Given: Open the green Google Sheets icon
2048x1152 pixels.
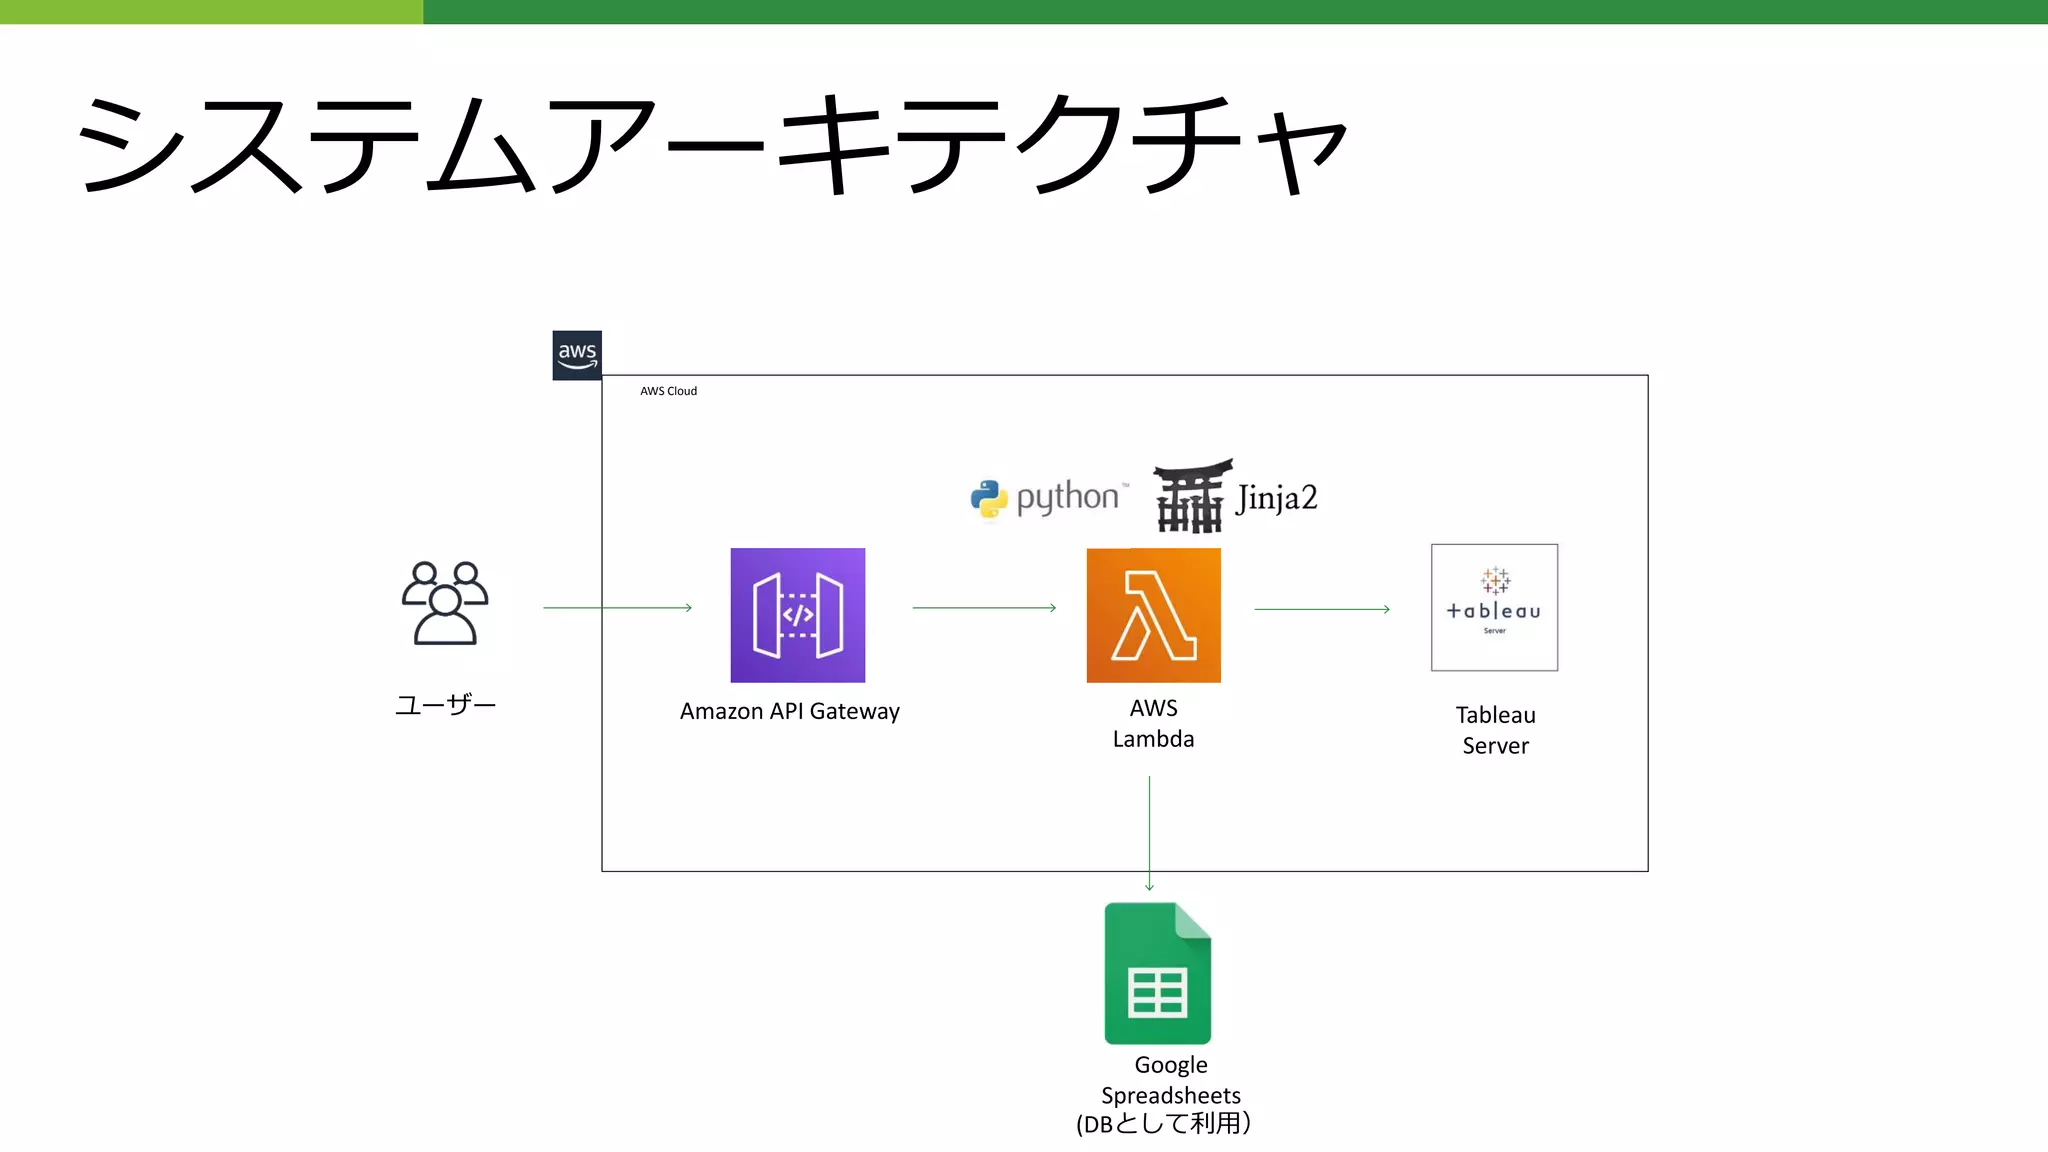Looking at the screenshot, I should [1157, 973].
